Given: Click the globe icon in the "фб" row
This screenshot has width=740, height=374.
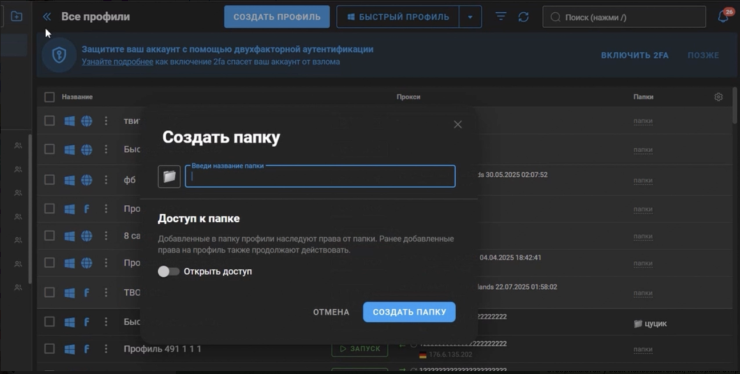Looking at the screenshot, I should (86, 180).
